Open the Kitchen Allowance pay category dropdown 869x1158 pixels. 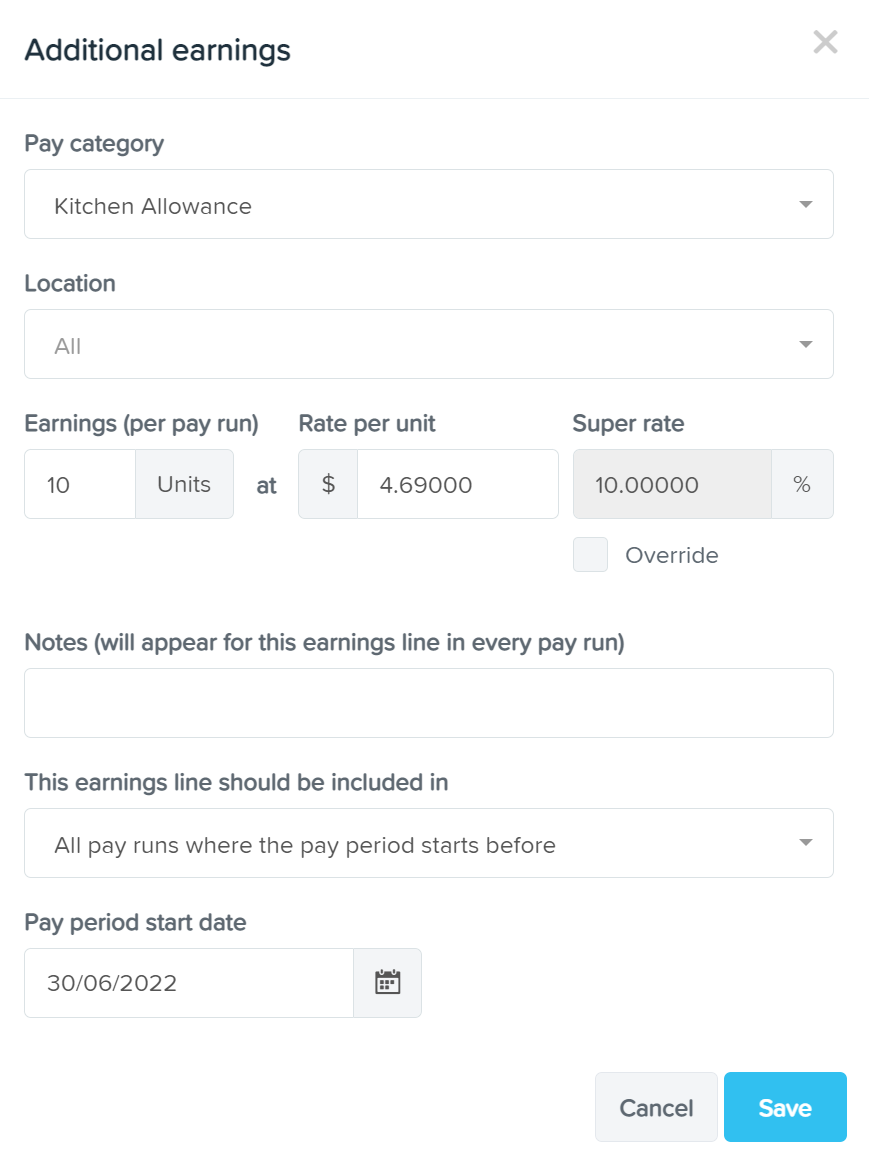point(429,205)
